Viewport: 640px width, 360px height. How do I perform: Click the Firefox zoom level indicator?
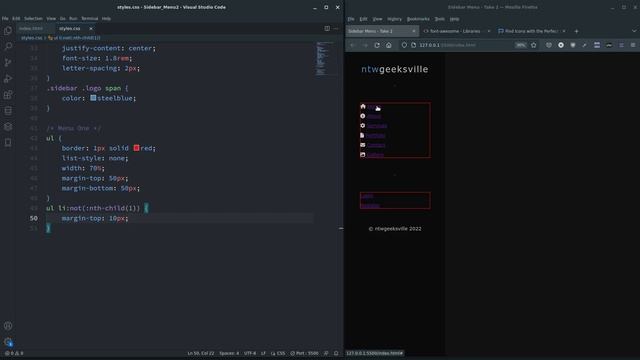pyautogui.click(x=520, y=45)
